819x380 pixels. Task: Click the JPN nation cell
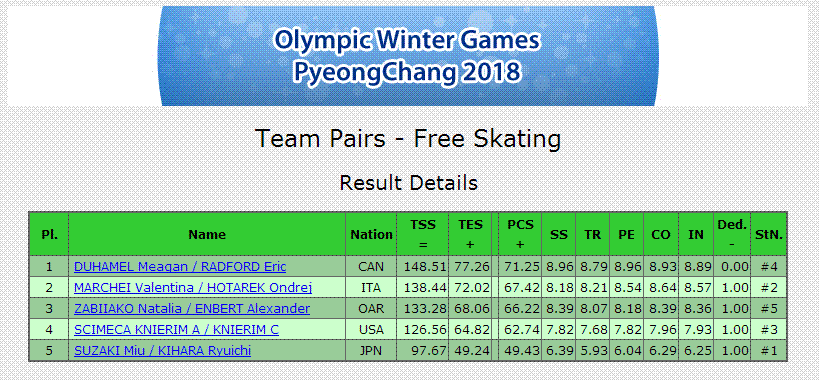coord(371,350)
